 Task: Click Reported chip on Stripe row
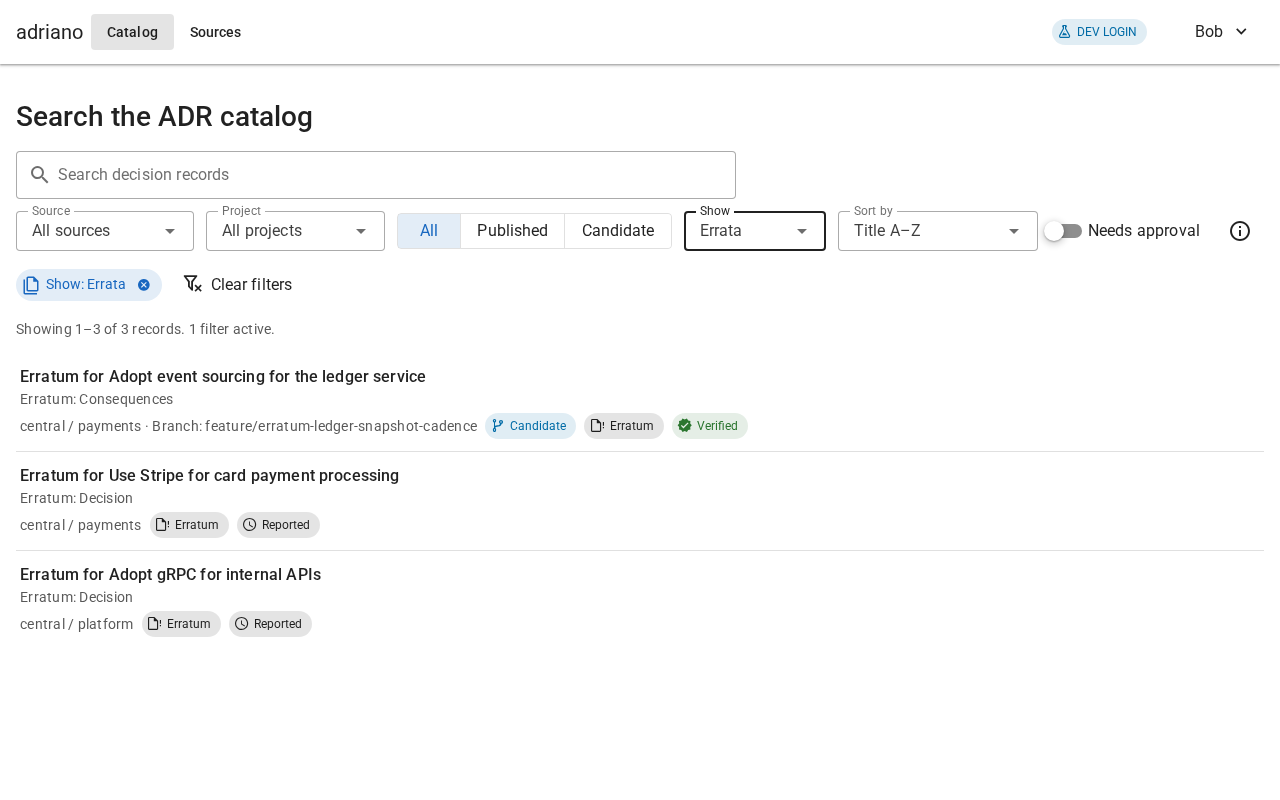coord(278,525)
